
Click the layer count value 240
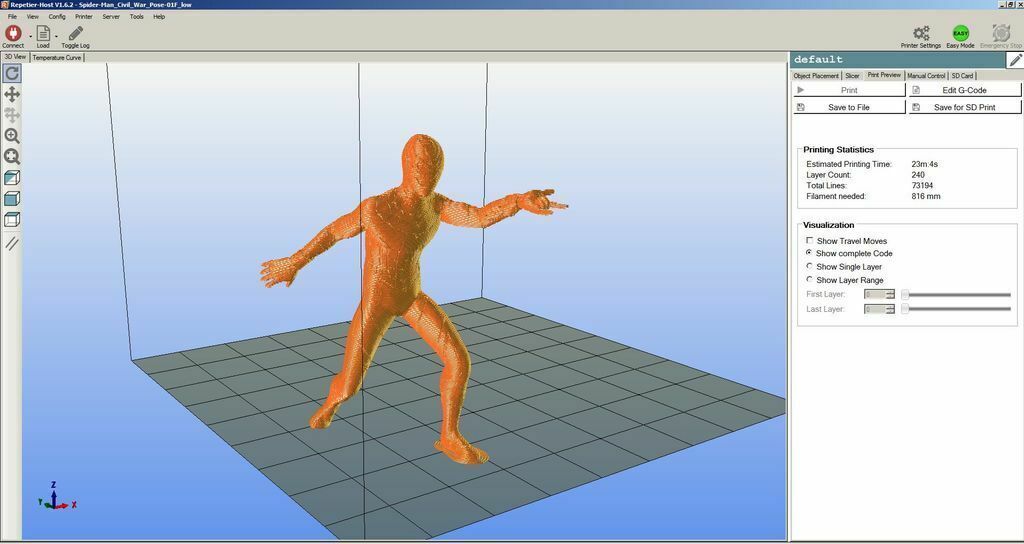click(x=918, y=175)
